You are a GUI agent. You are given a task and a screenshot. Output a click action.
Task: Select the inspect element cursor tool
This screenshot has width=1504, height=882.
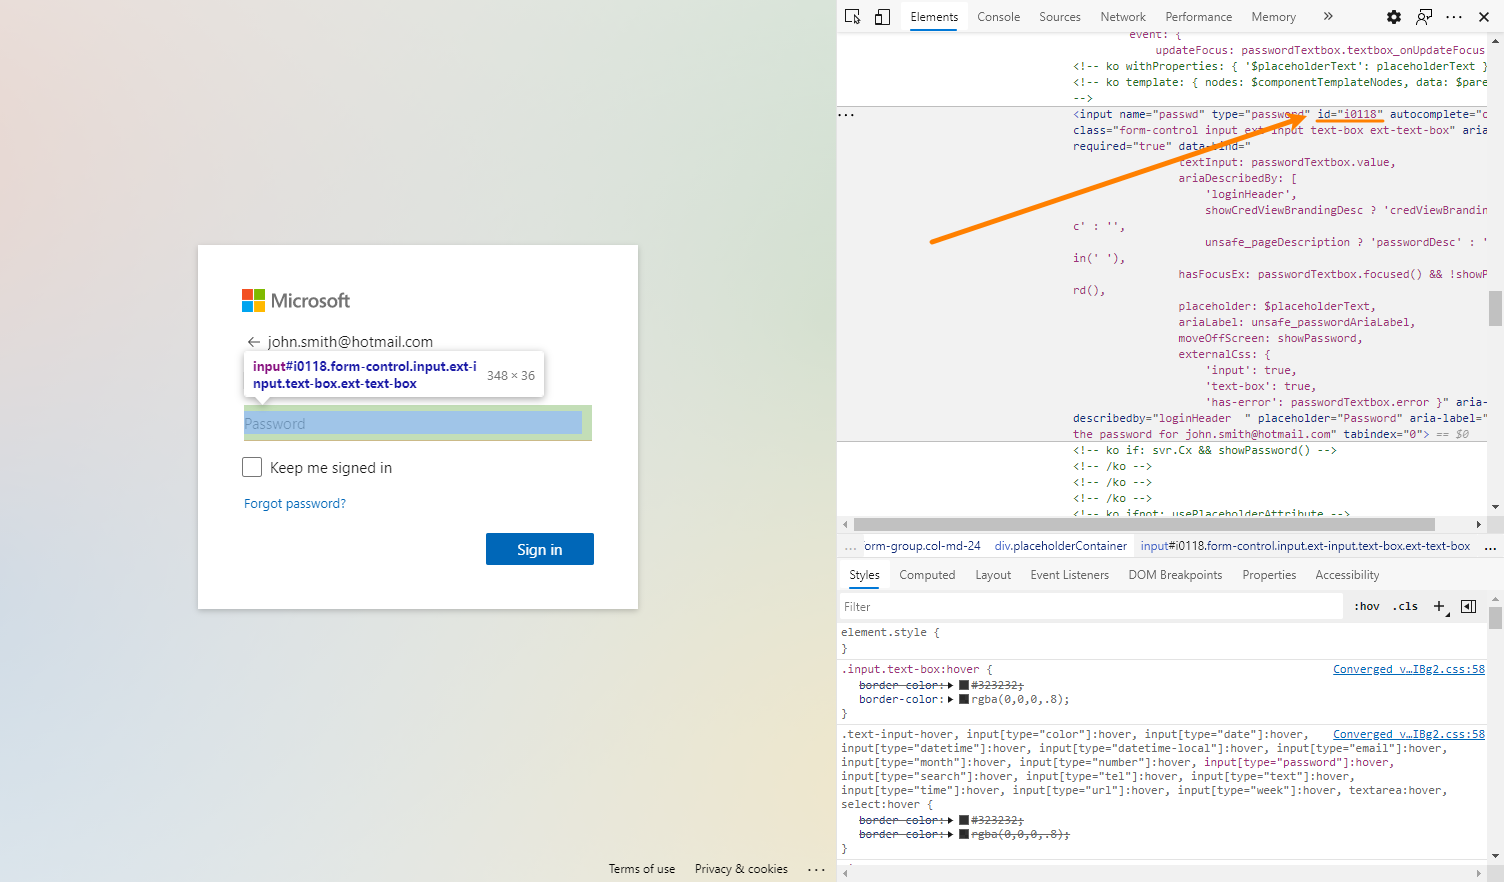point(852,16)
